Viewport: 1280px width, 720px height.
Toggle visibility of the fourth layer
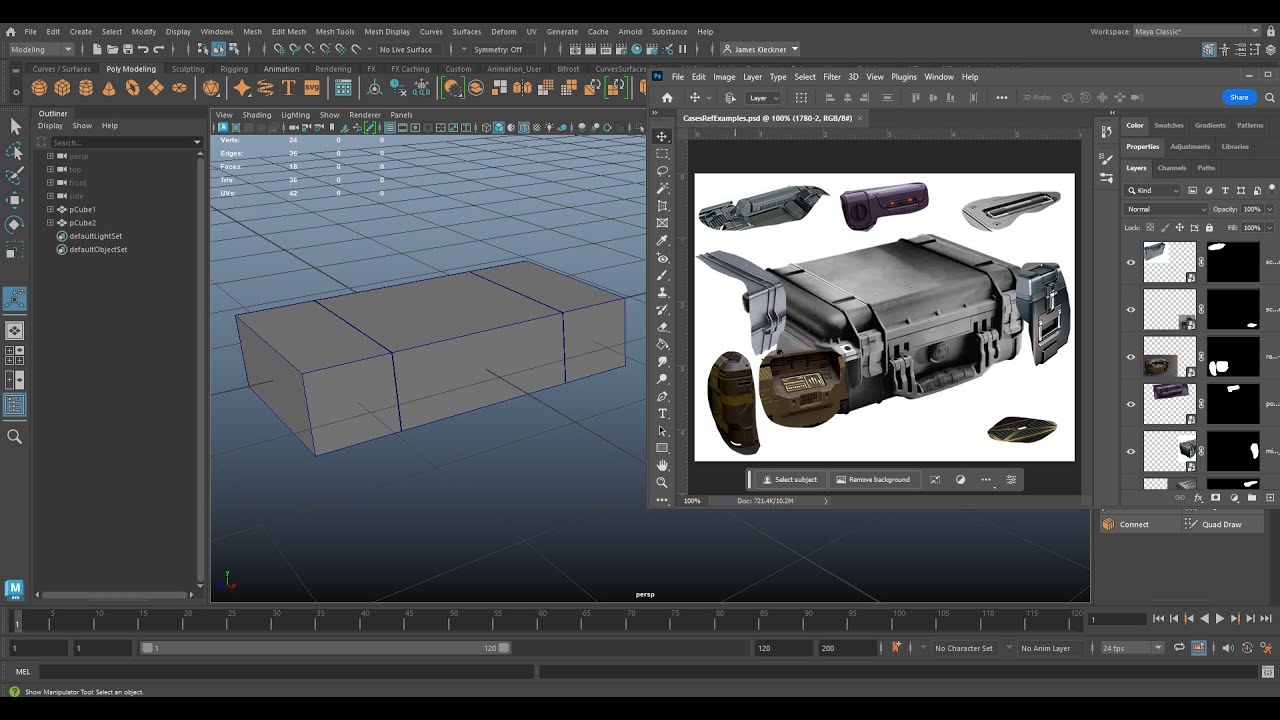(1131, 404)
